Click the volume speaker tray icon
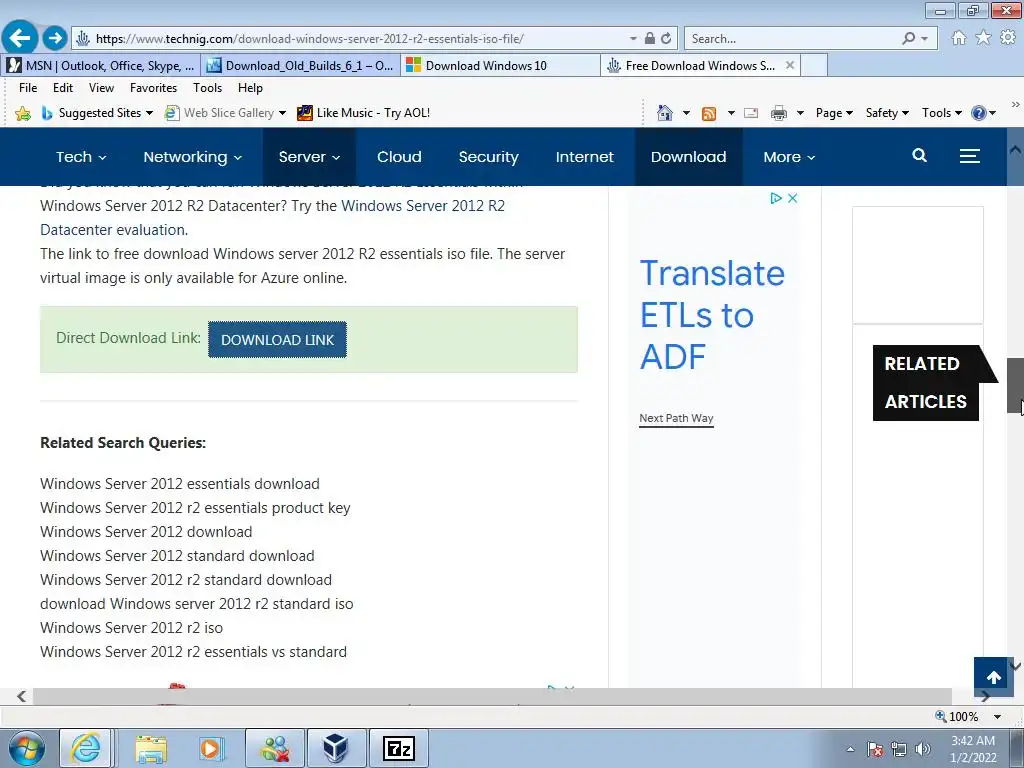 point(923,749)
